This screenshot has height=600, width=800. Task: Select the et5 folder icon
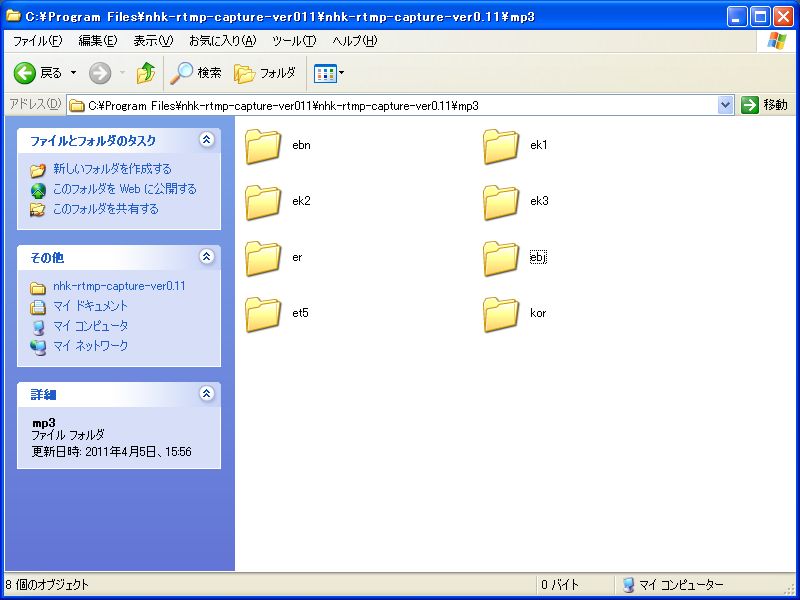pos(263,315)
